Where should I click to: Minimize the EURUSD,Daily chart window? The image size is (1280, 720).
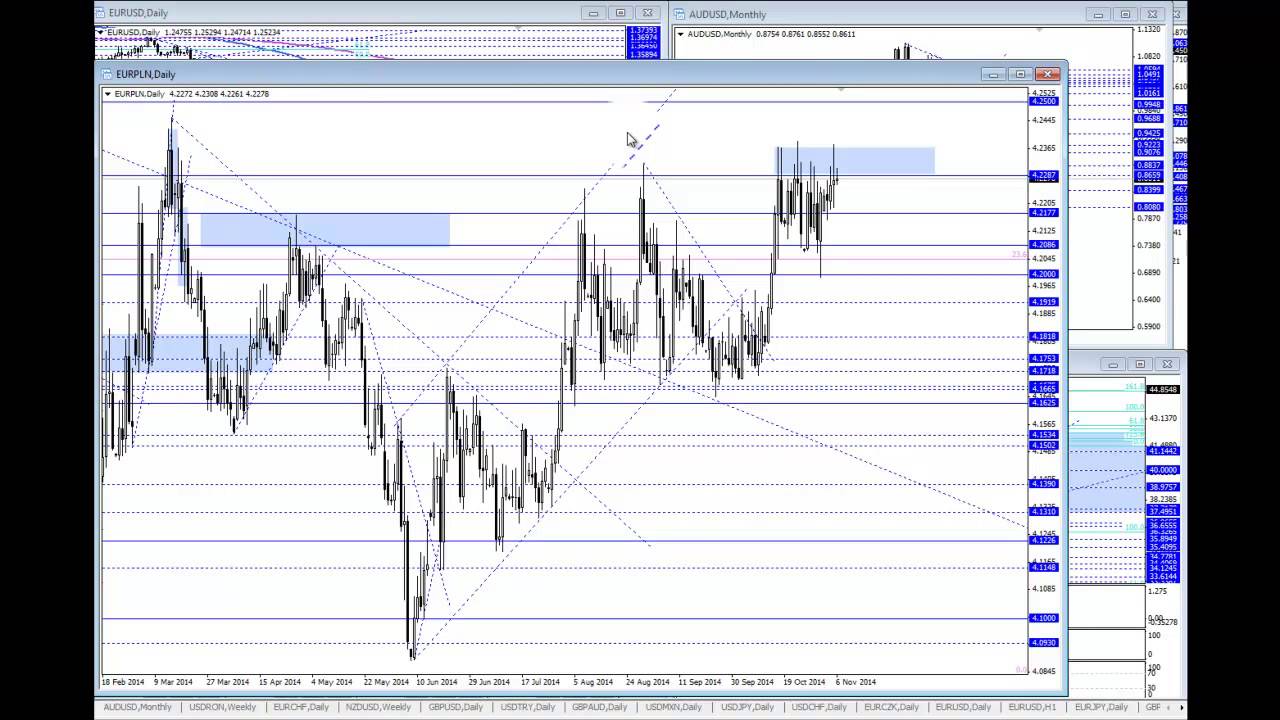[x=594, y=13]
